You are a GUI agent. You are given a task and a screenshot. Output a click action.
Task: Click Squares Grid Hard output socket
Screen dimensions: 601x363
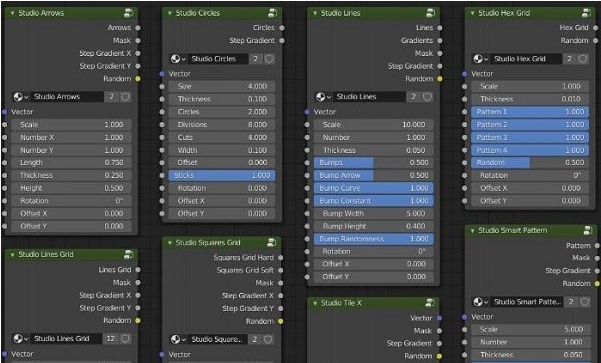tap(281, 258)
